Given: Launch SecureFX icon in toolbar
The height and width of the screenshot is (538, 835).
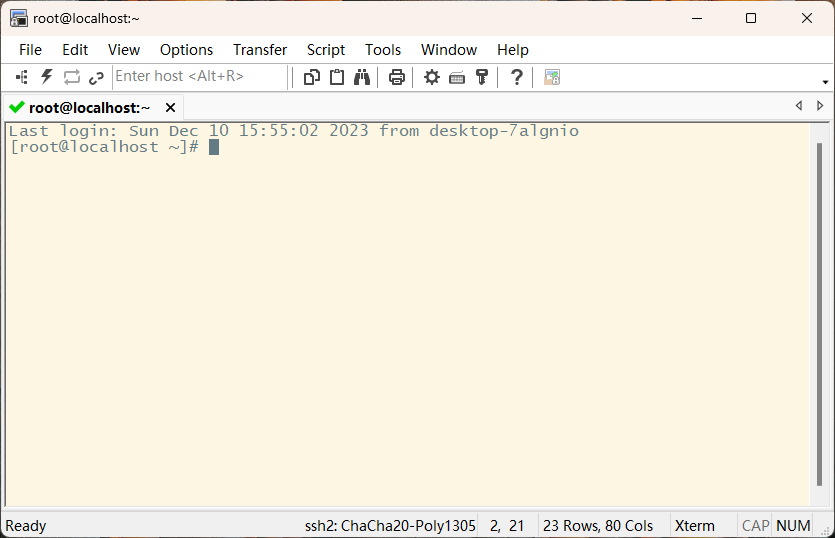Looking at the screenshot, I should point(552,77).
